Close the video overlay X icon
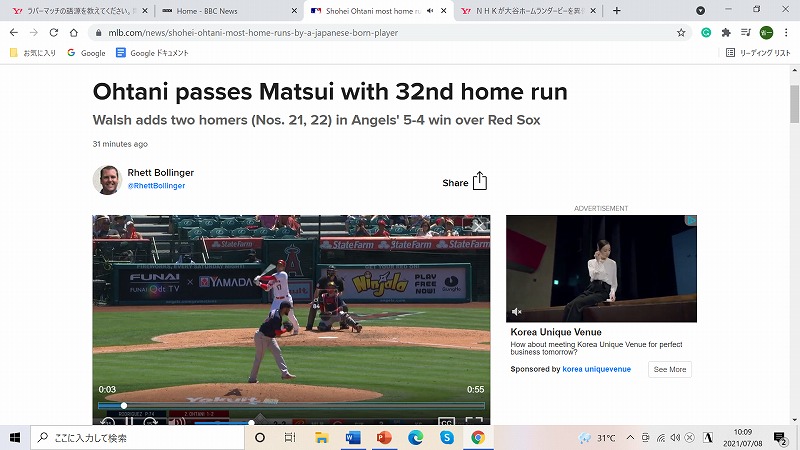The image size is (800, 450). coord(478,226)
